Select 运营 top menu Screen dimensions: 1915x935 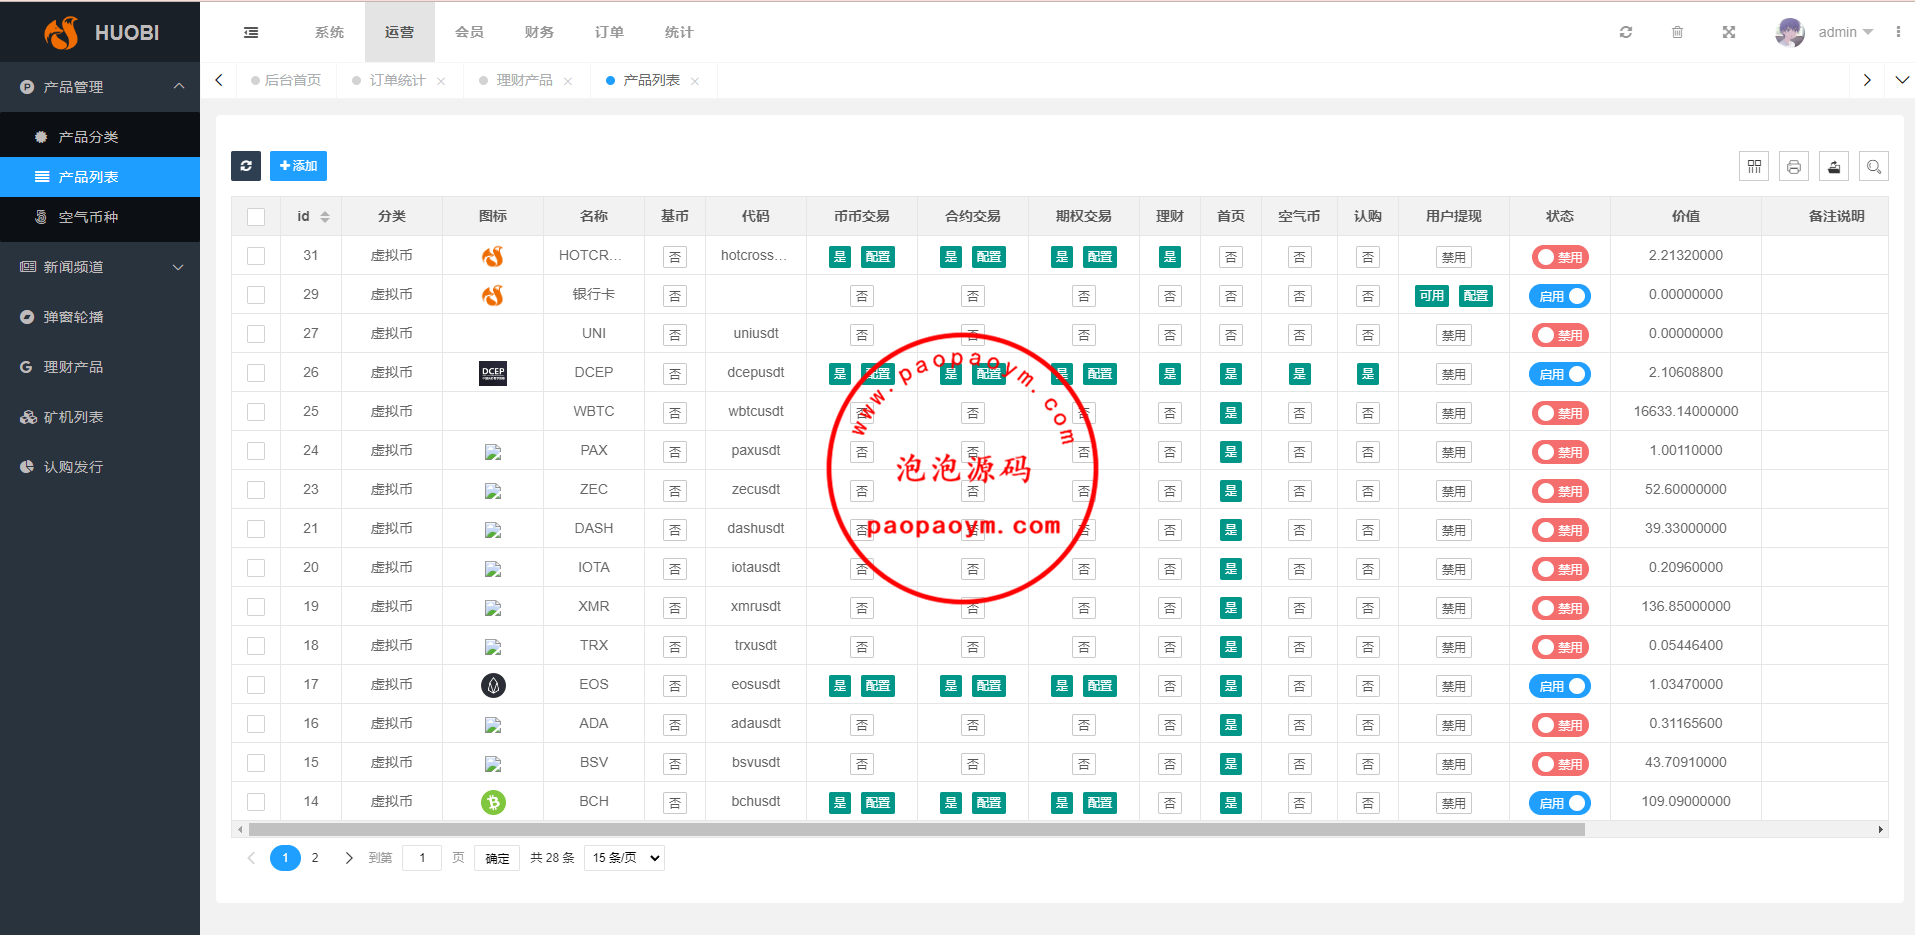[399, 32]
